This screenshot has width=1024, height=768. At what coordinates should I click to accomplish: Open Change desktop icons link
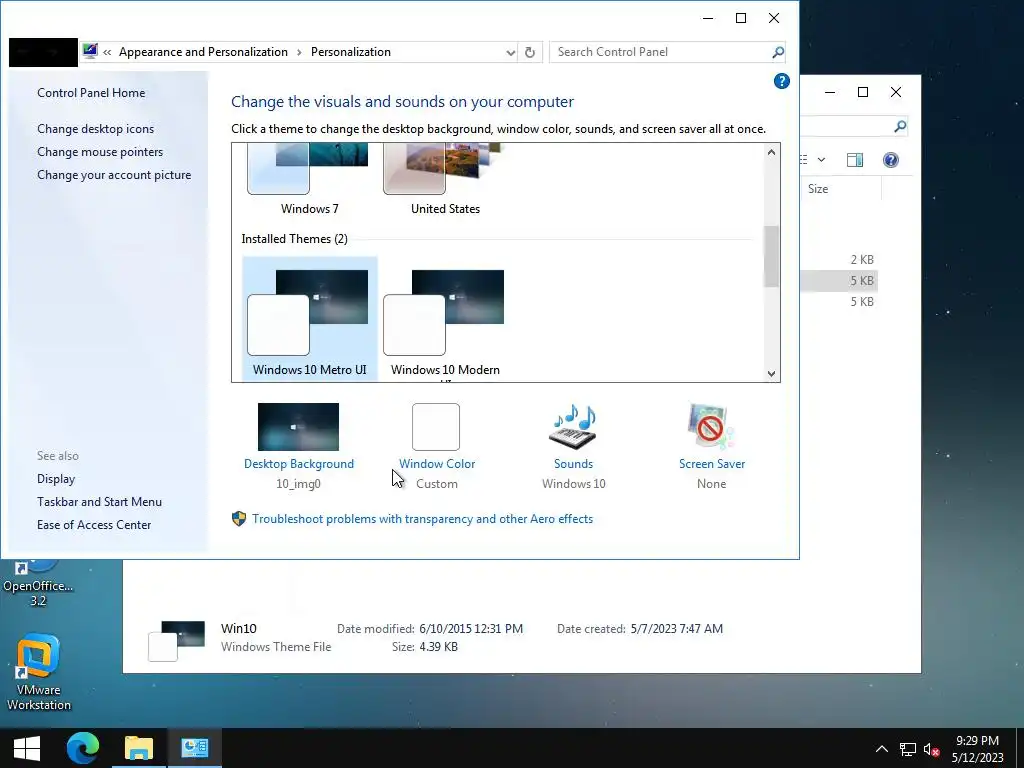(x=95, y=129)
